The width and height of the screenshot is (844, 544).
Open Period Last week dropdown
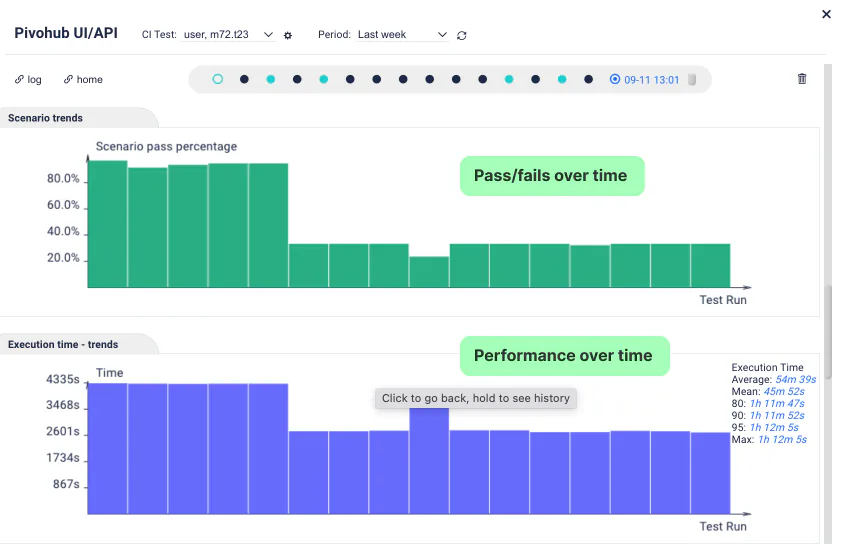tap(402, 34)
